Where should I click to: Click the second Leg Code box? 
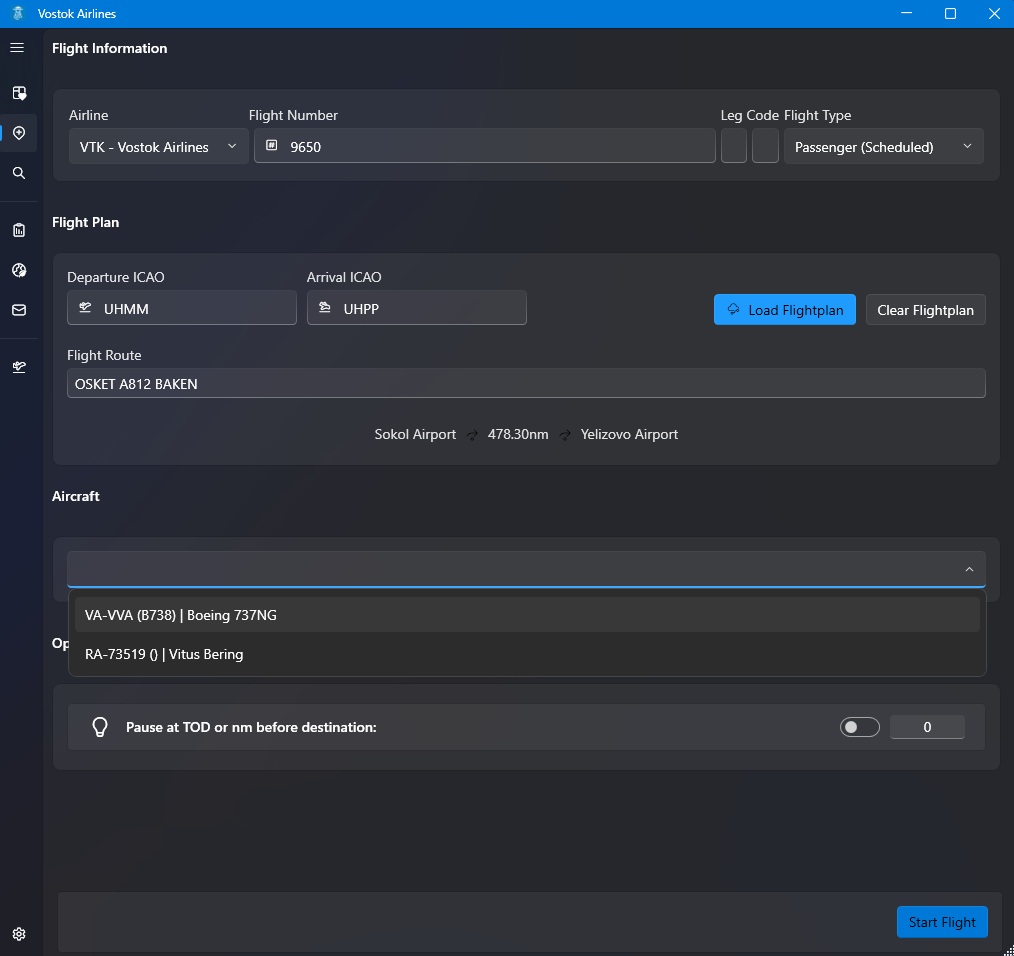[765, 146]
